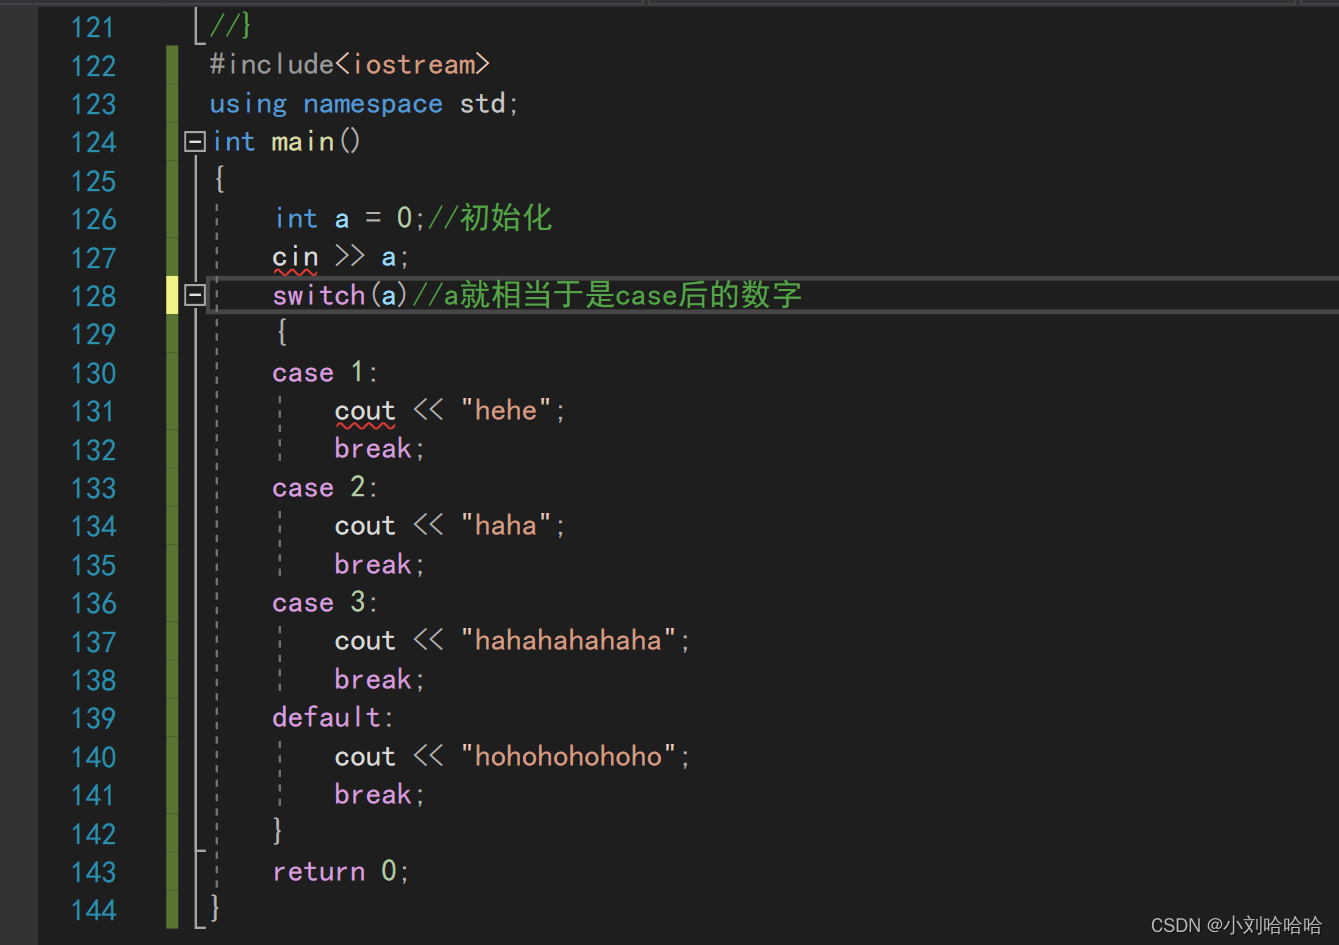Click the 'case 3:' label

325,602
